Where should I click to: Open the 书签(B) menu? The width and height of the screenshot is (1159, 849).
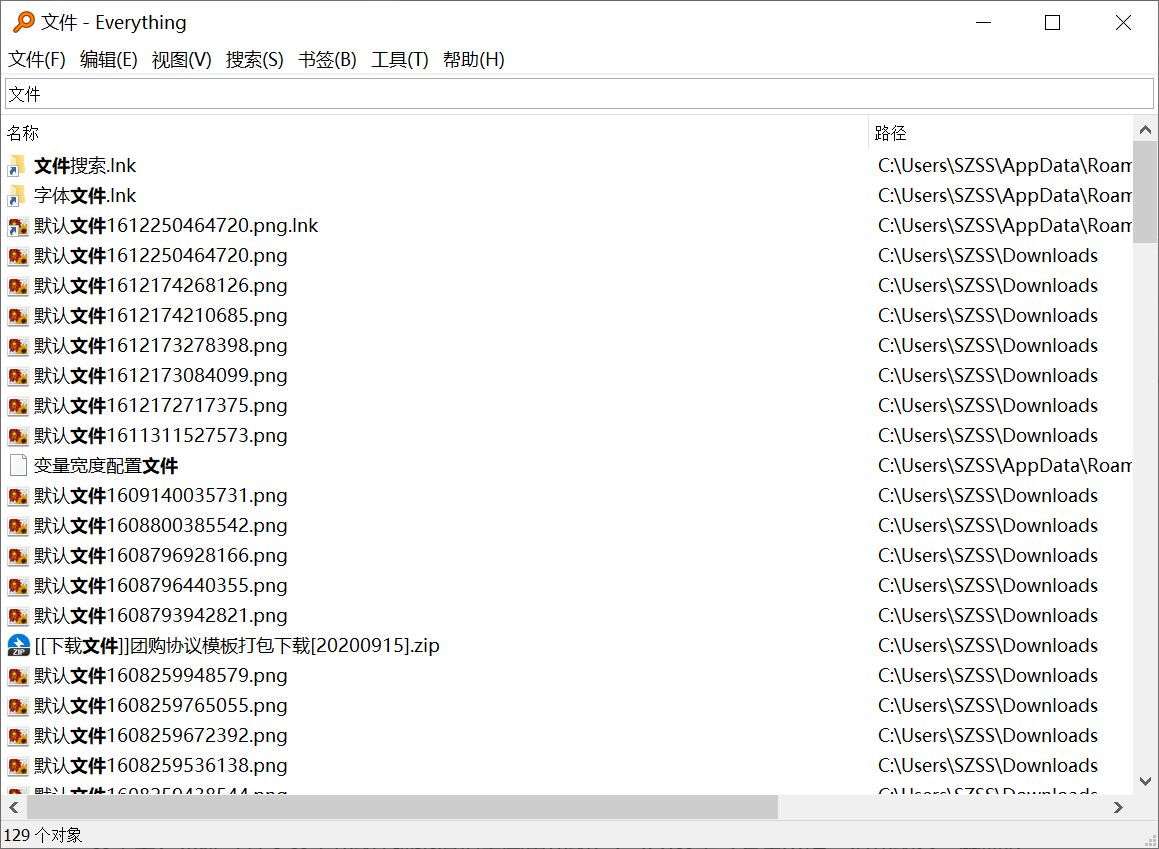(x=327, y=60)
